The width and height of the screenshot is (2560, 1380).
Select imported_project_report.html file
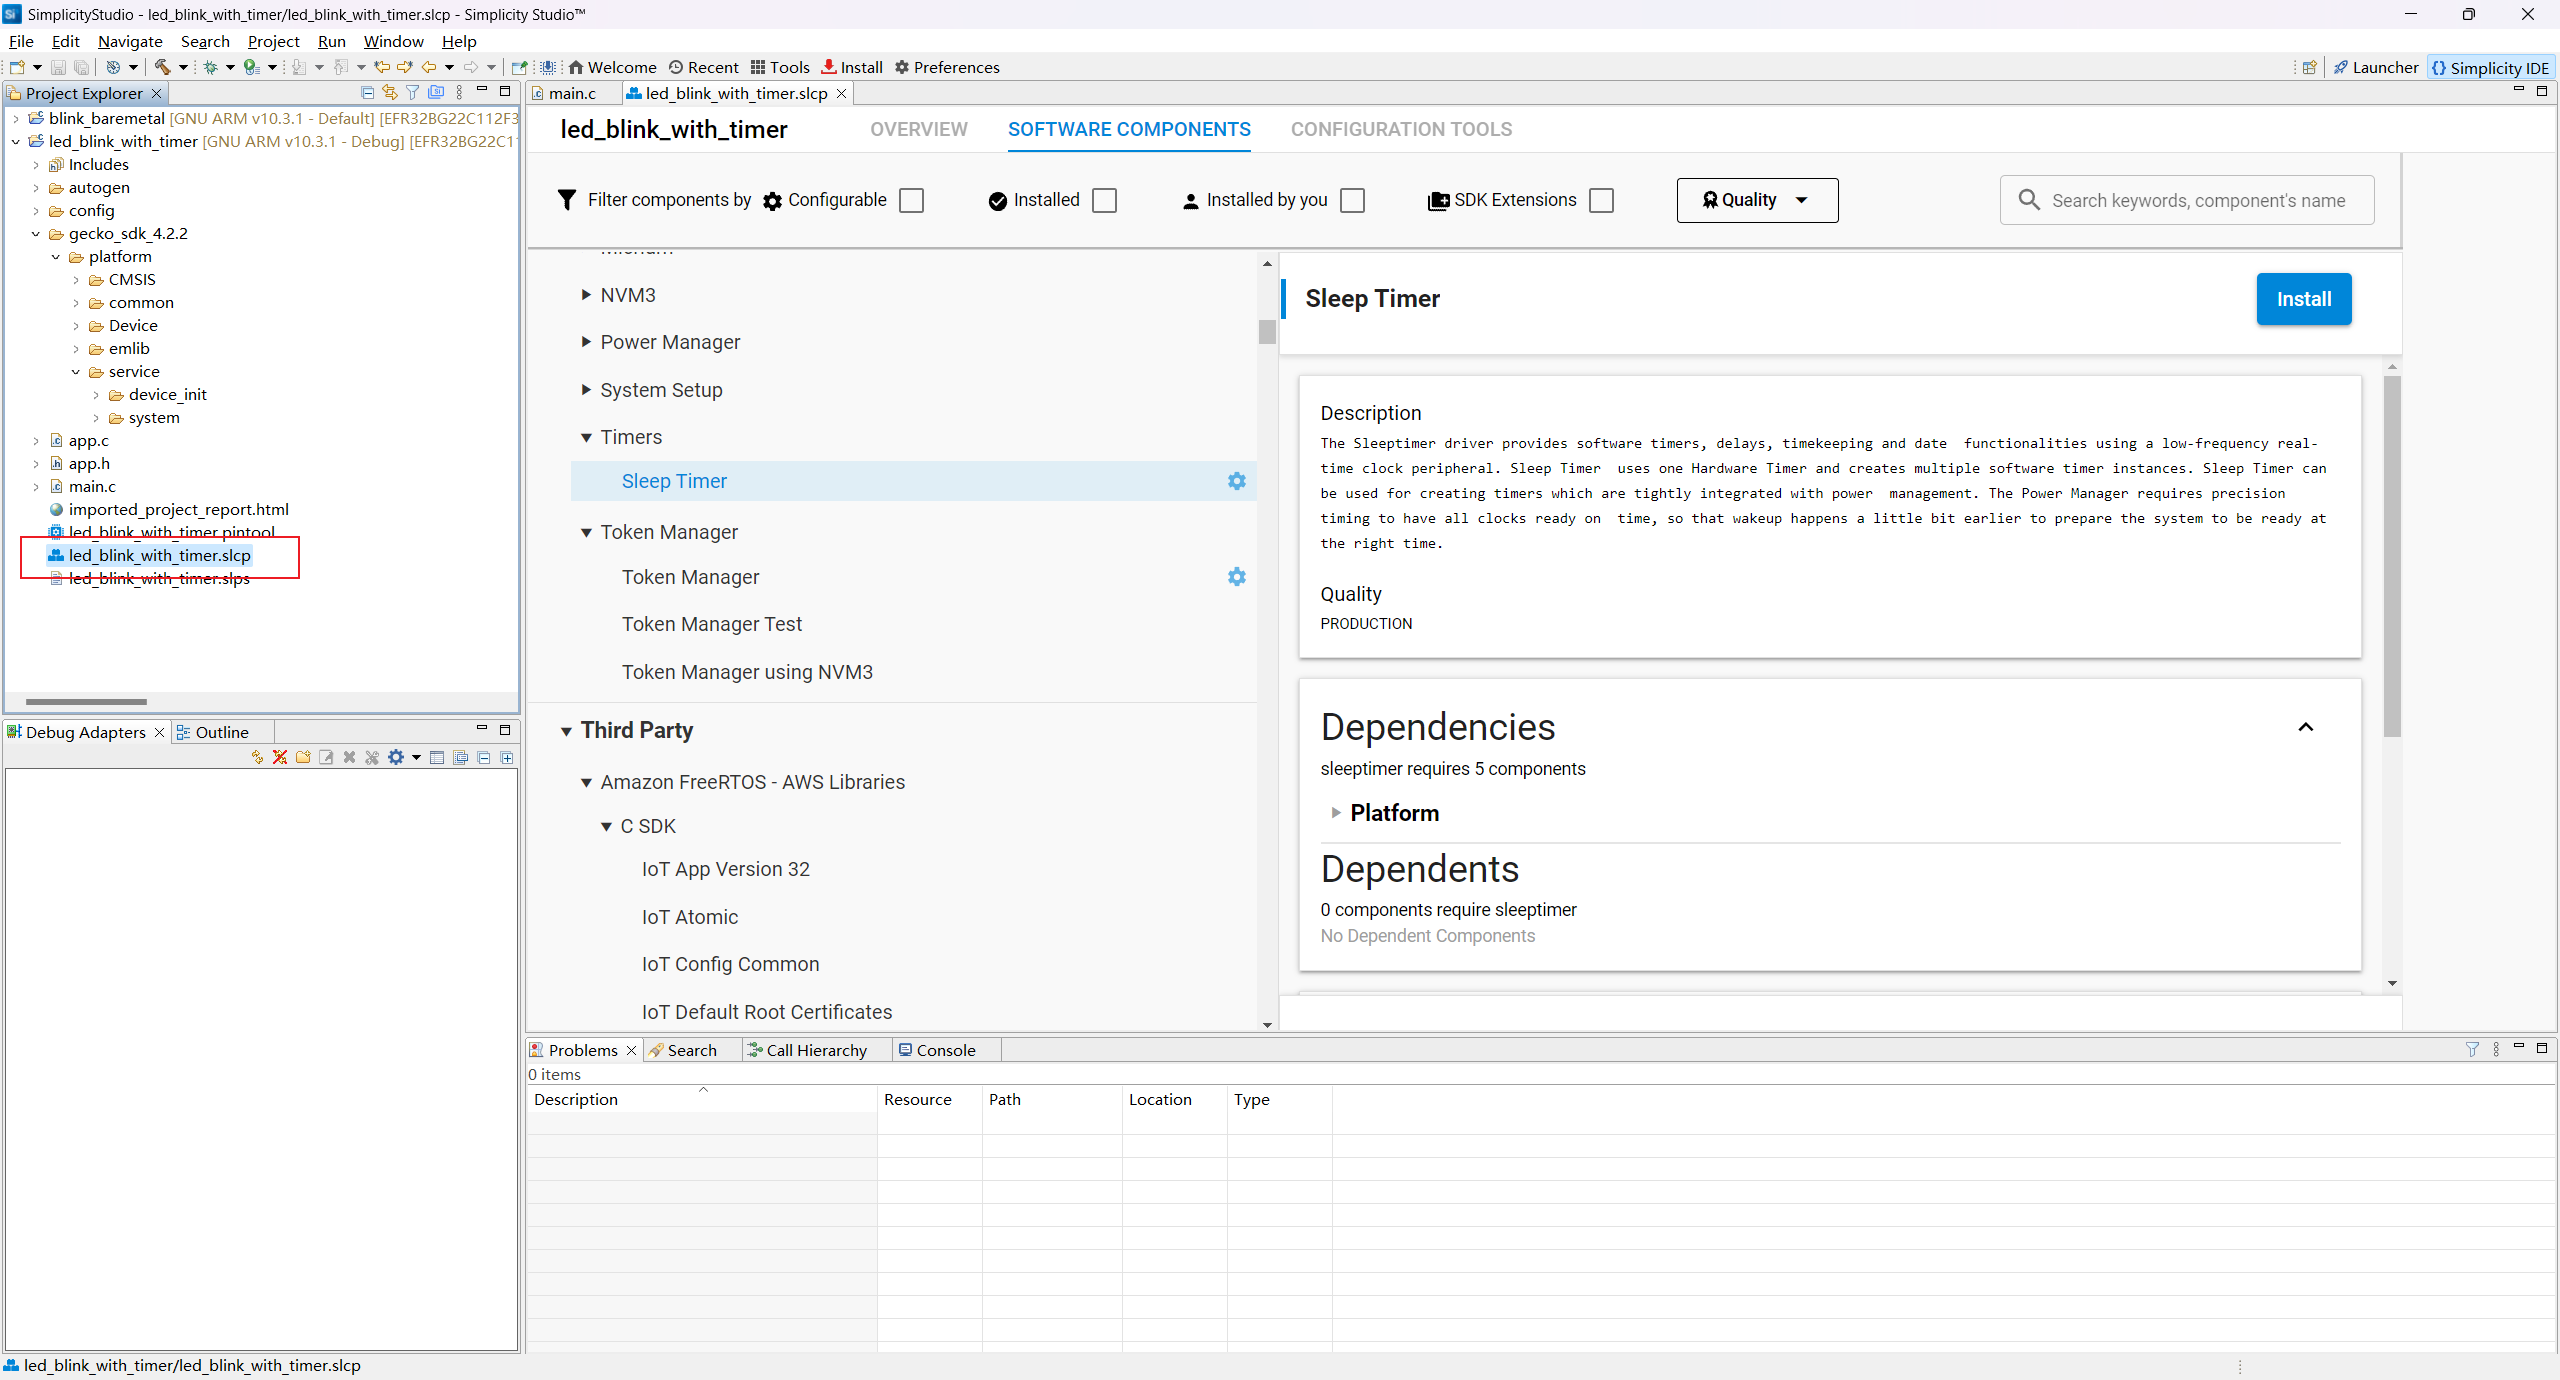[178, 510]
